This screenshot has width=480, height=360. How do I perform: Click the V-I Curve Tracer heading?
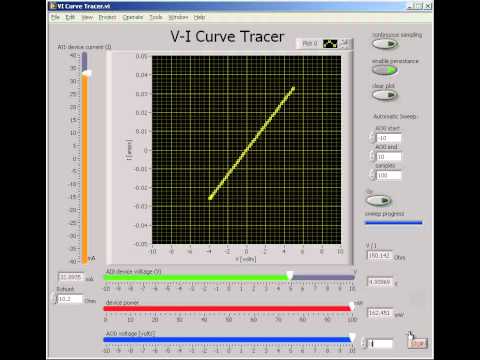(227, 36)
